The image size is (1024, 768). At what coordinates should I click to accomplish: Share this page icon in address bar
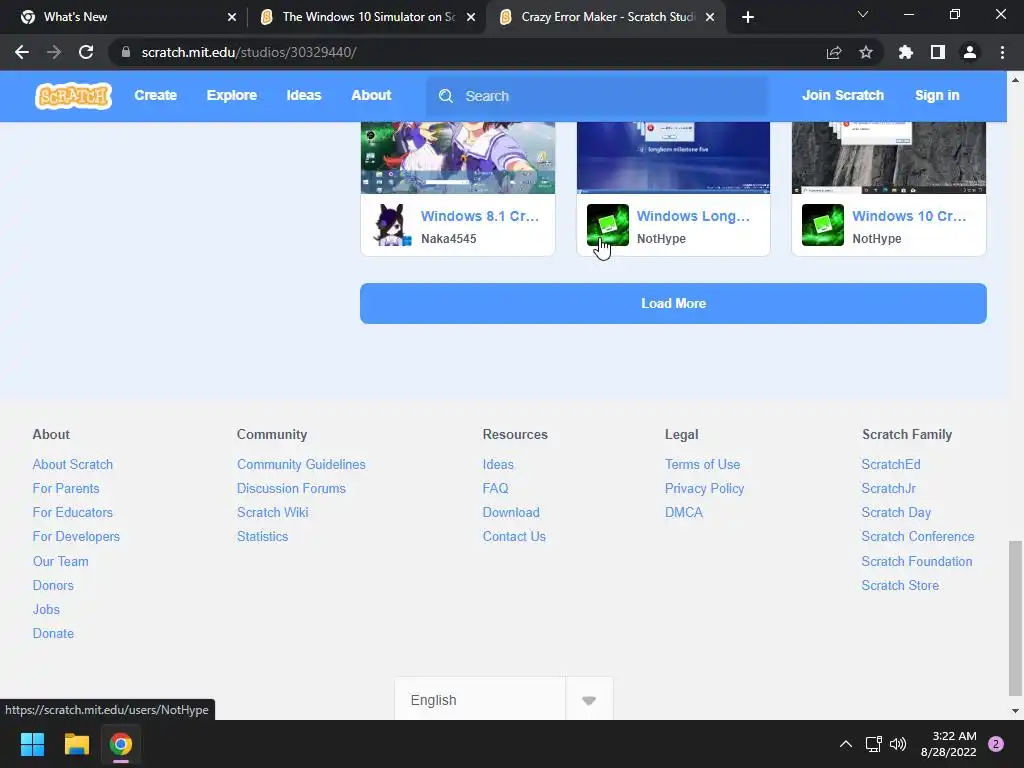click(833, 52)
